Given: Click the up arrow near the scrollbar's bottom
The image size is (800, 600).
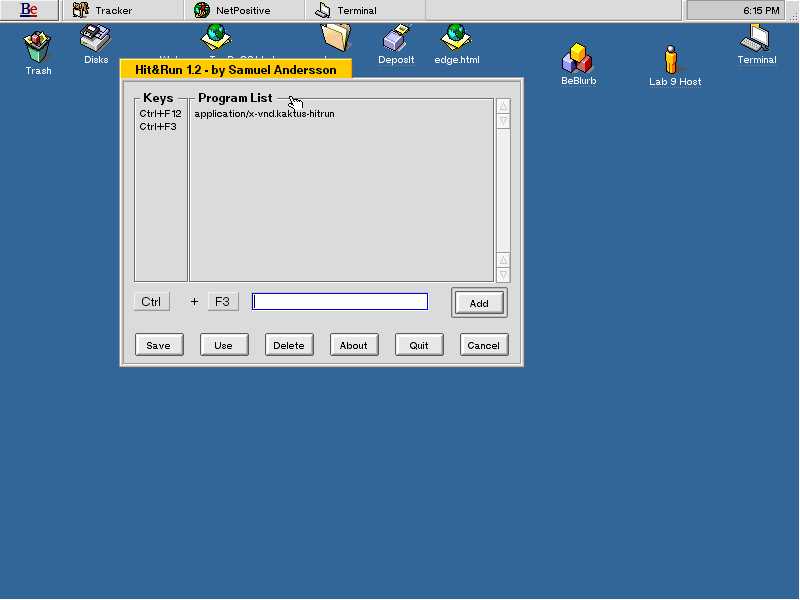Looking at the screenshot, I should pos(503,260).
